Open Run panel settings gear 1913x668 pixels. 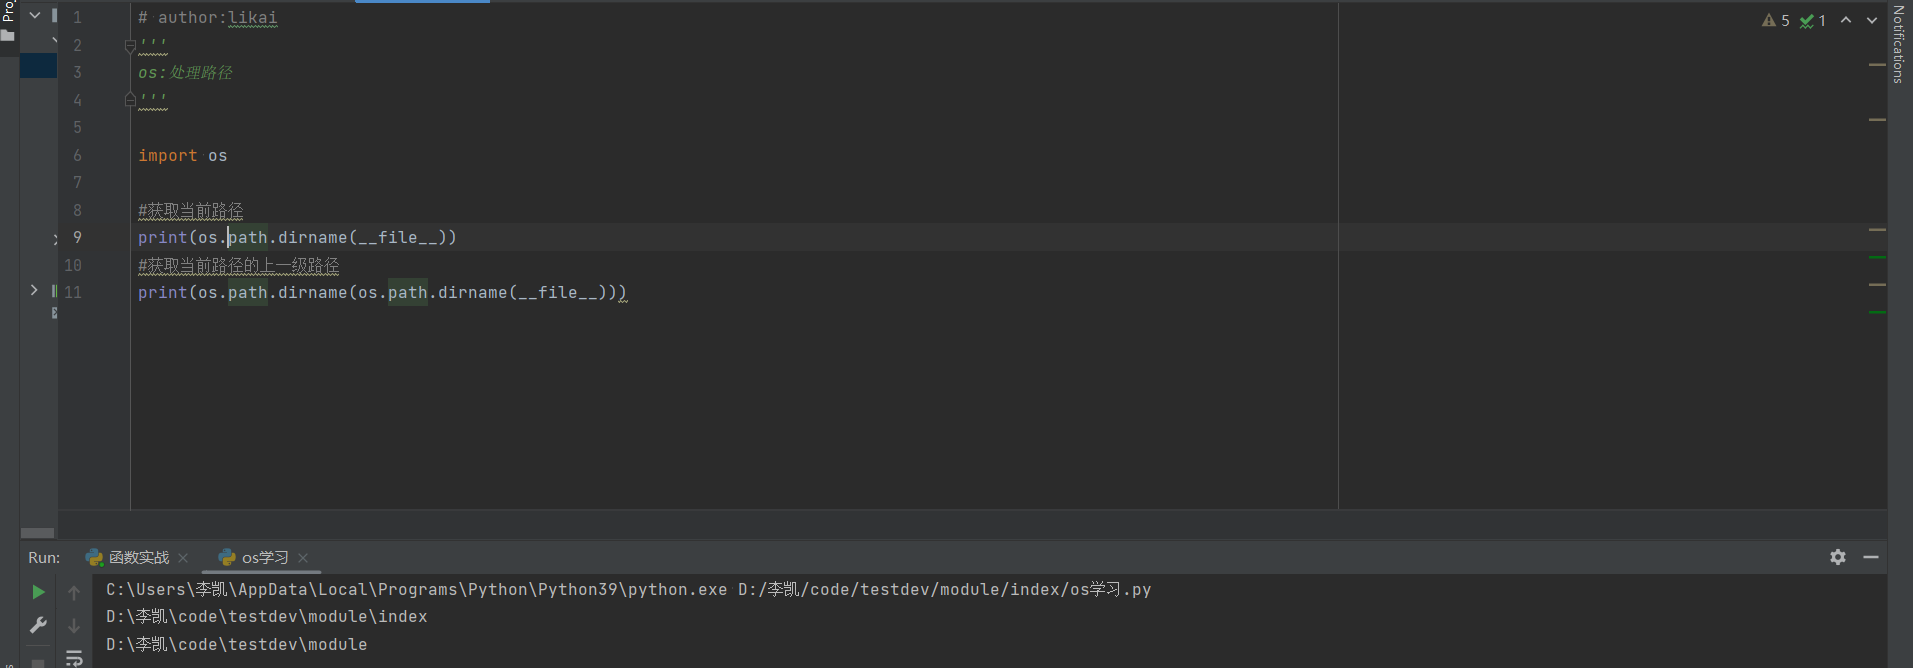[x=1838, y=557]
